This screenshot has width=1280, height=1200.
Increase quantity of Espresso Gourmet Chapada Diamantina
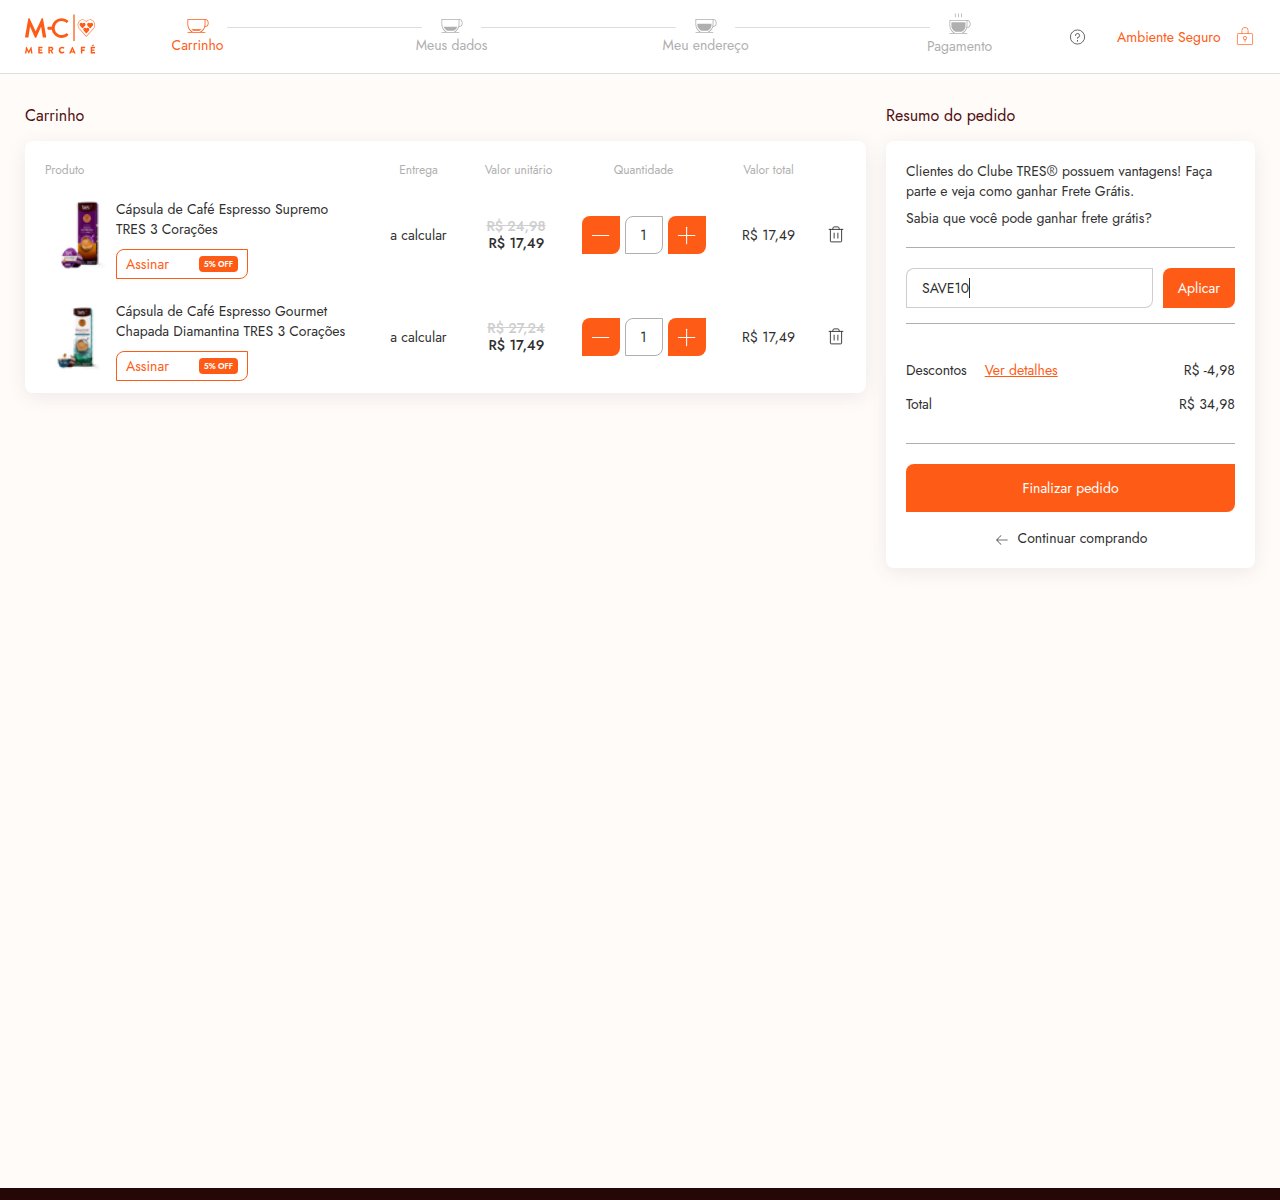pos(687,337)
